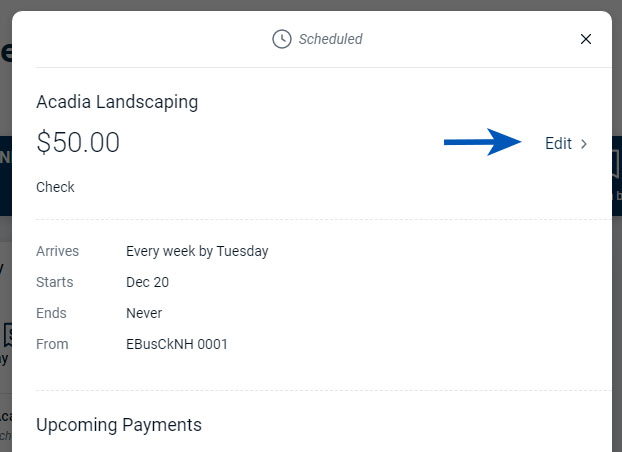Click the Dec 20 start date
The height and width of the screenshot is (452, 622).
(x=147, y=282)
